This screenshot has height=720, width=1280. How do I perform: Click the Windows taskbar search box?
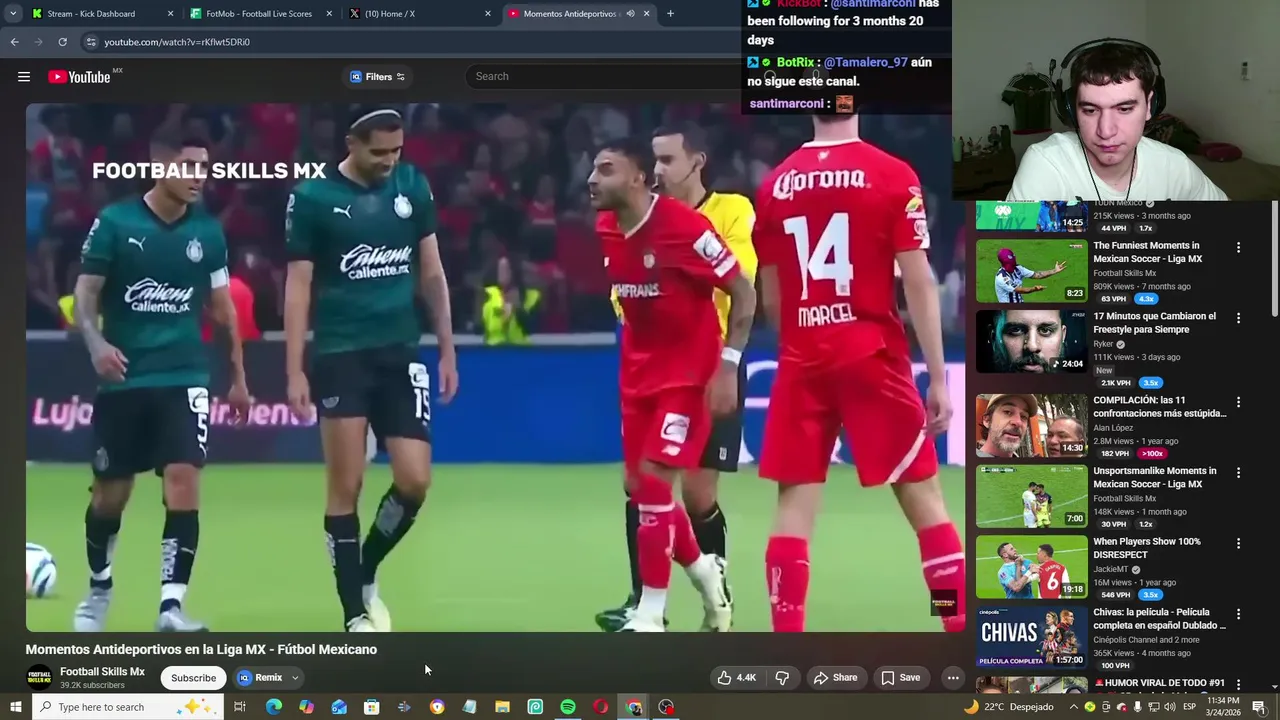tap(128, 707)
